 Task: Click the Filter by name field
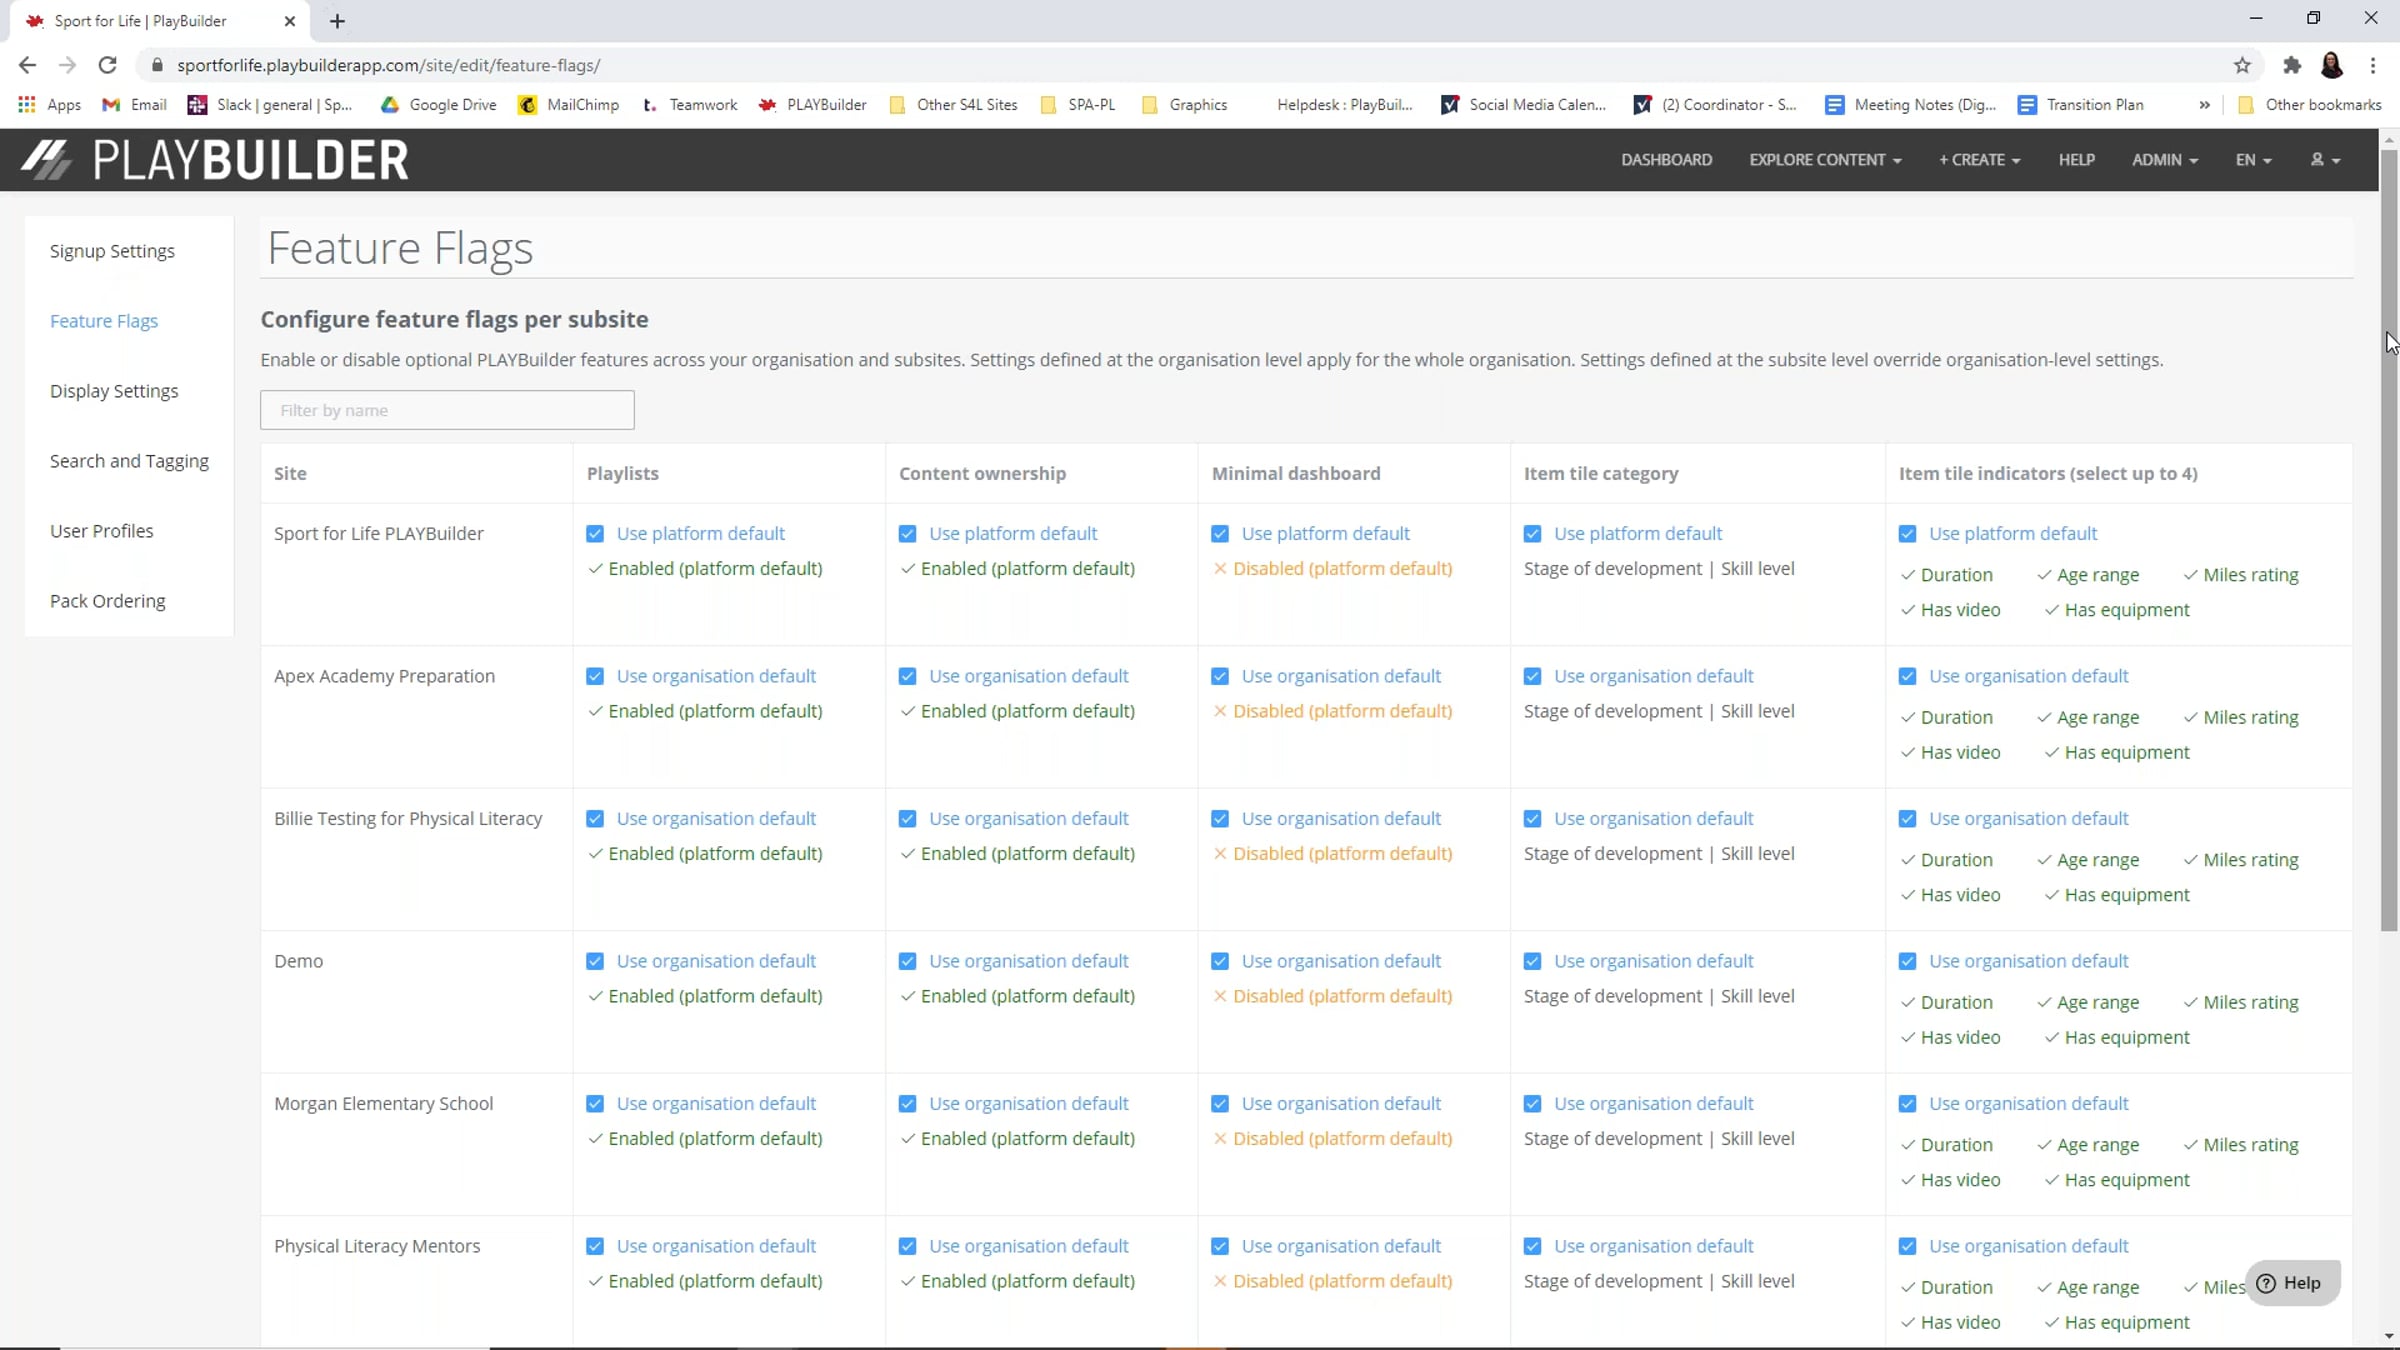pyautogui.click(x=447, y=410)
